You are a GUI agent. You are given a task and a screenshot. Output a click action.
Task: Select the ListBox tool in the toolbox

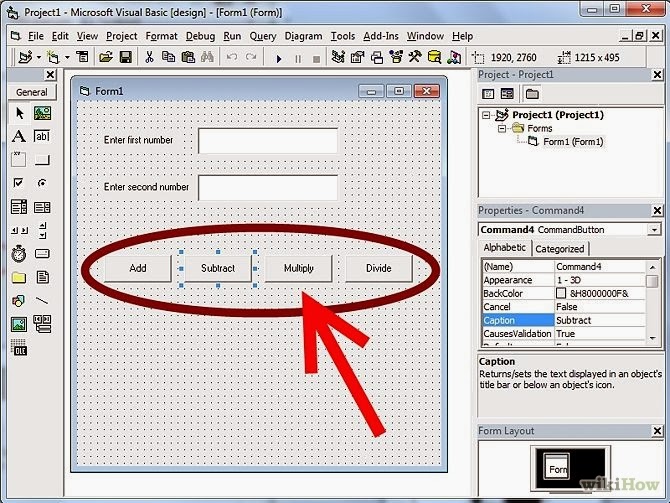click(42, 207)
